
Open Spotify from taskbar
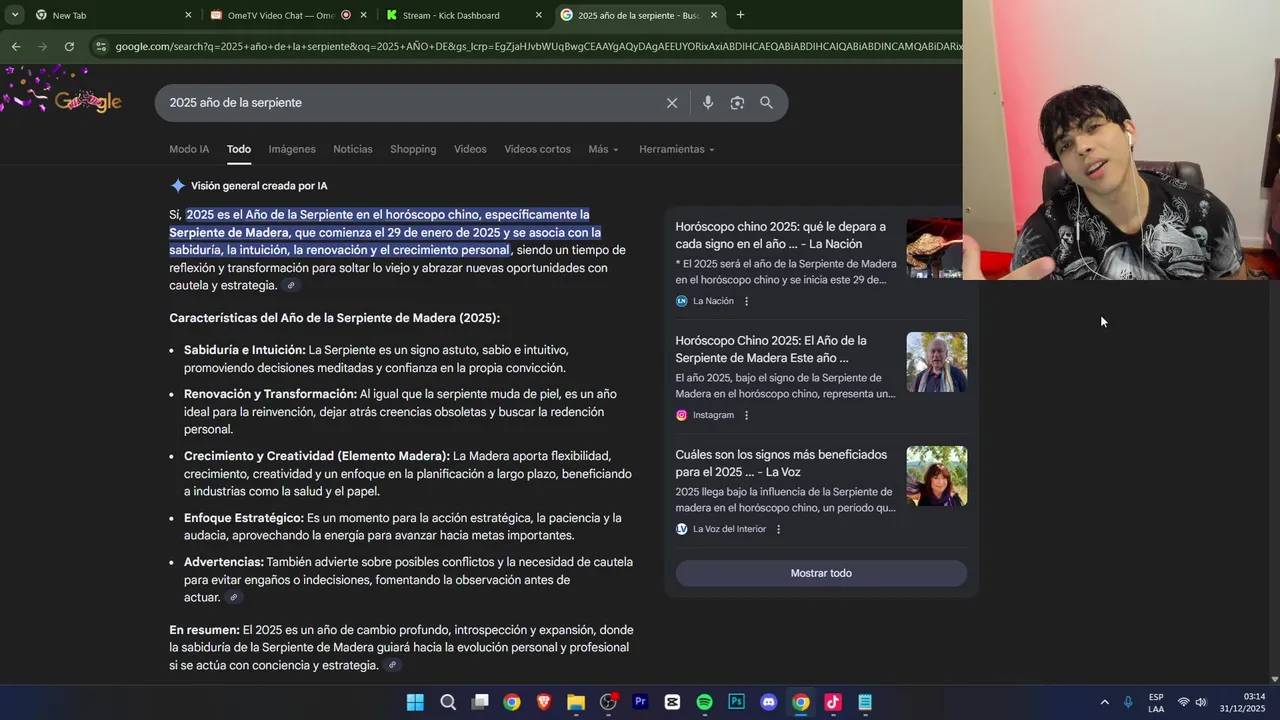point(704,702)
